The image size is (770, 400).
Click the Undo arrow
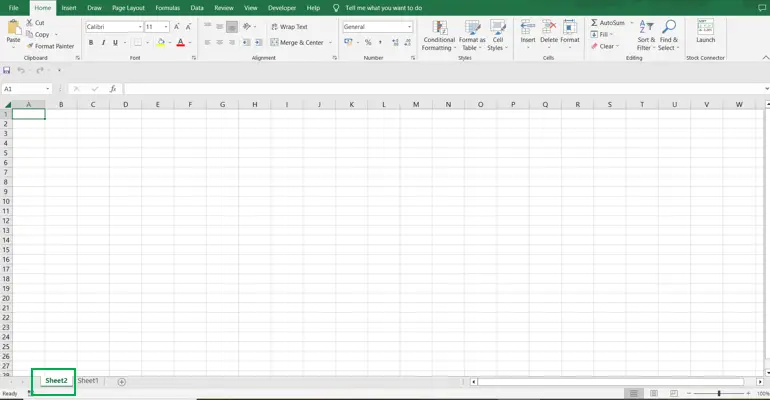pyautogui.click(x=21, y=70)
